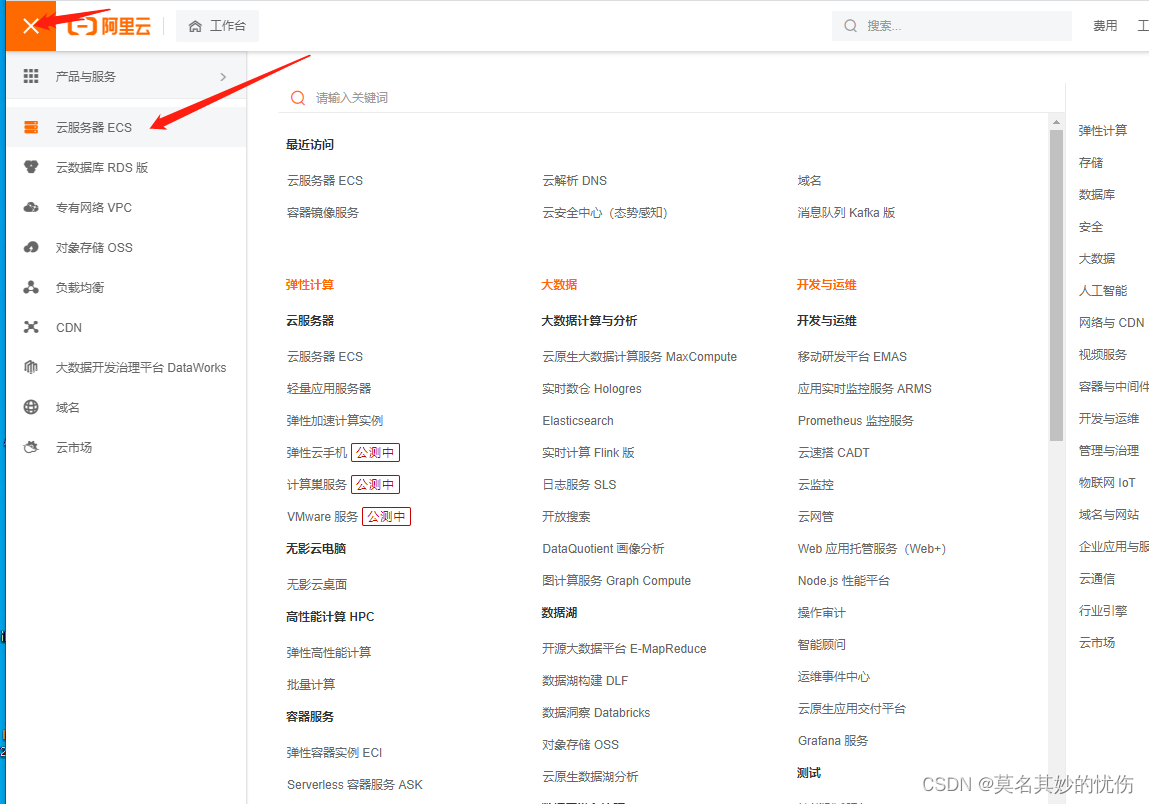The image size is (1149, 804).
Task: Click the scrollbar up arrow
Action: (1056, 122)
